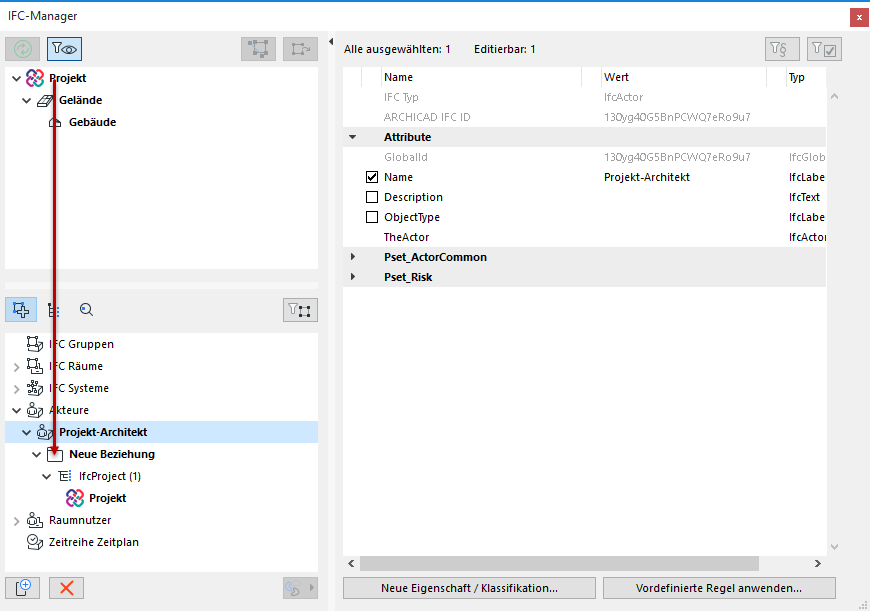870x611 pixels.
Task: Collapse the Neue Beziehung node
Action: click(37, 455)
